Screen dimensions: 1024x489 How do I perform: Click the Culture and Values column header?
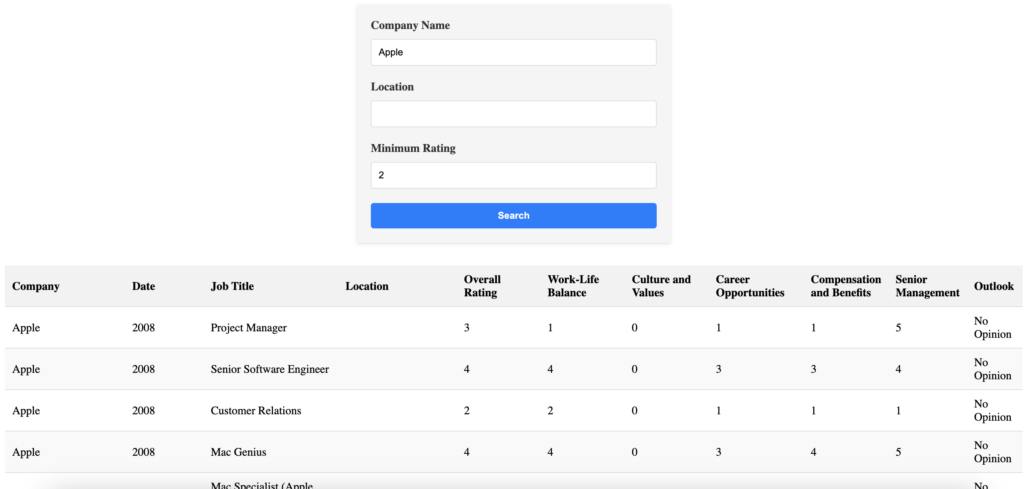tap(661, 286)
